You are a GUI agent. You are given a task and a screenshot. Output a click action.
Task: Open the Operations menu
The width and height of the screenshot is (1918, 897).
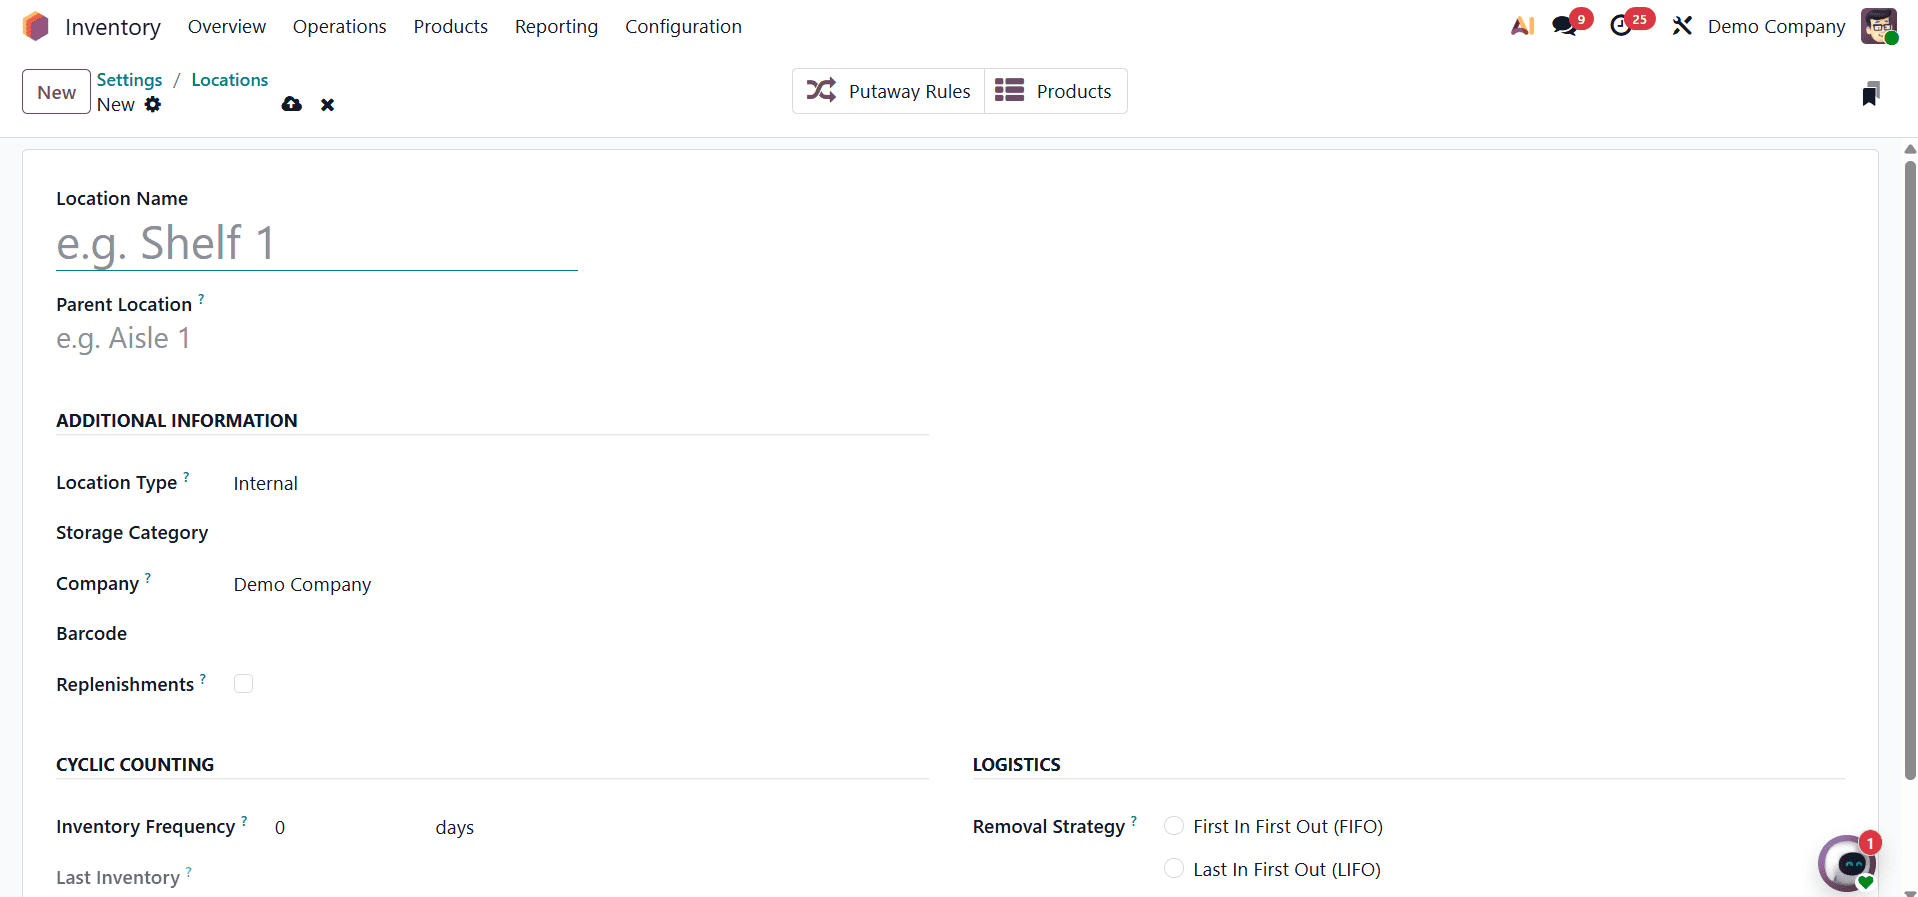pyautogui.click(x=340, y=26)
